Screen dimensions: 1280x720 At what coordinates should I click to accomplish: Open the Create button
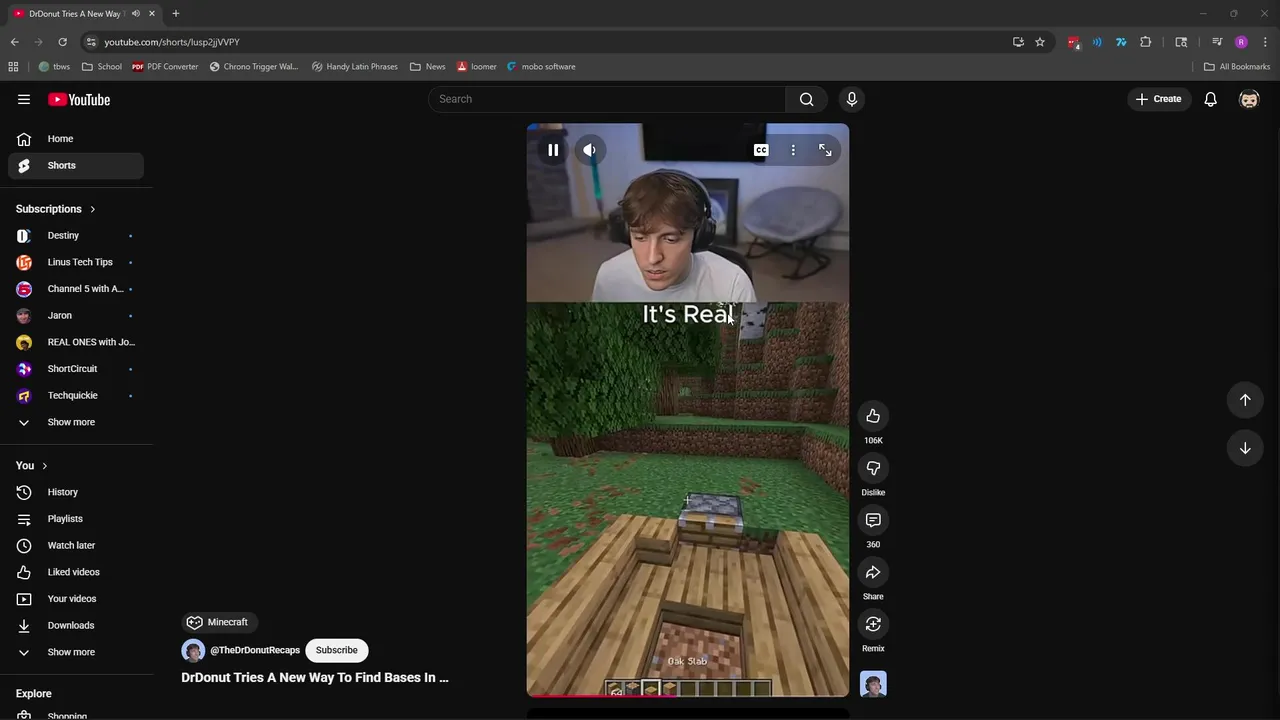click(1158, 99)
